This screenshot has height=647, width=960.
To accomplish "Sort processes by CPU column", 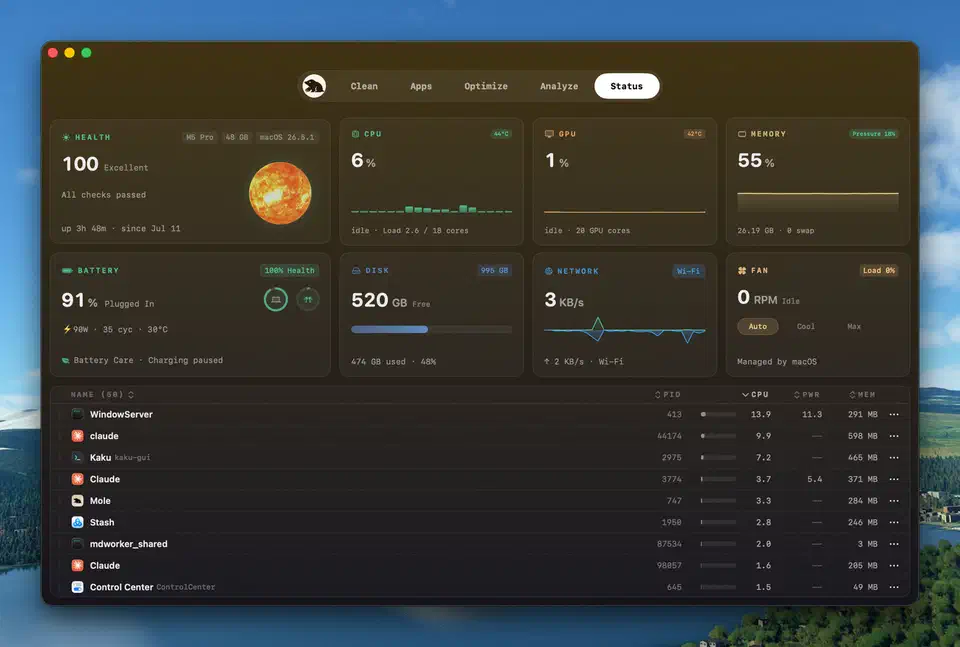I will [756, 395].
